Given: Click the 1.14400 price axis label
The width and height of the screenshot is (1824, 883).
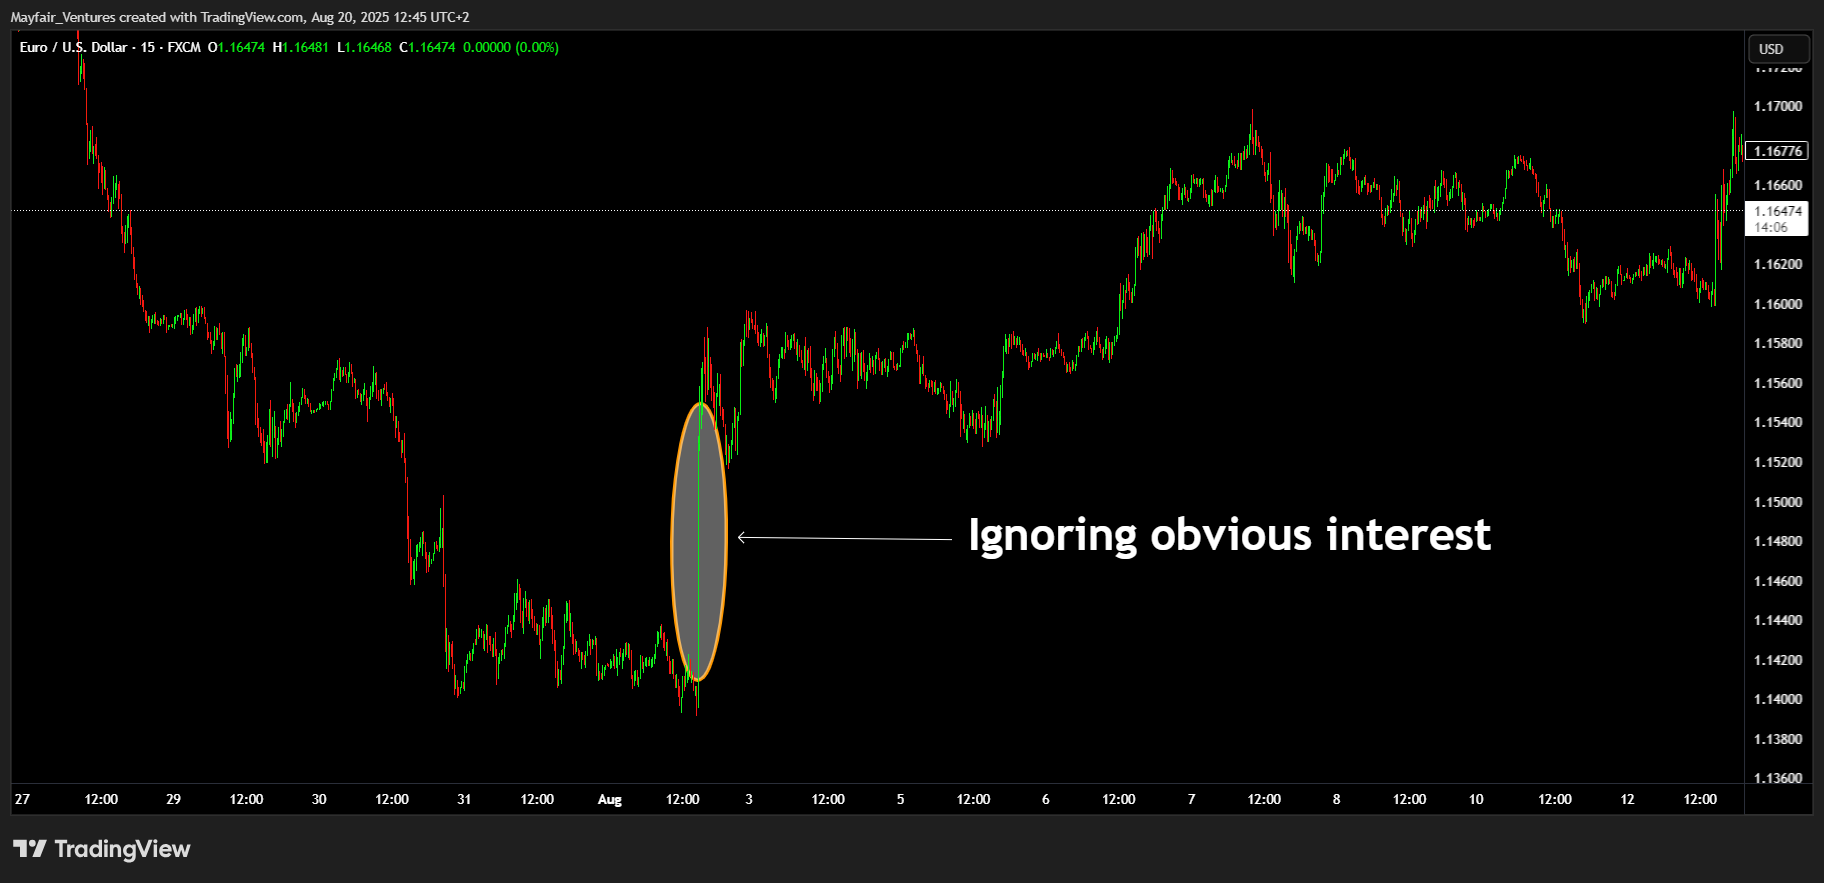Looking at the screenshot, I should (1778, 620).
